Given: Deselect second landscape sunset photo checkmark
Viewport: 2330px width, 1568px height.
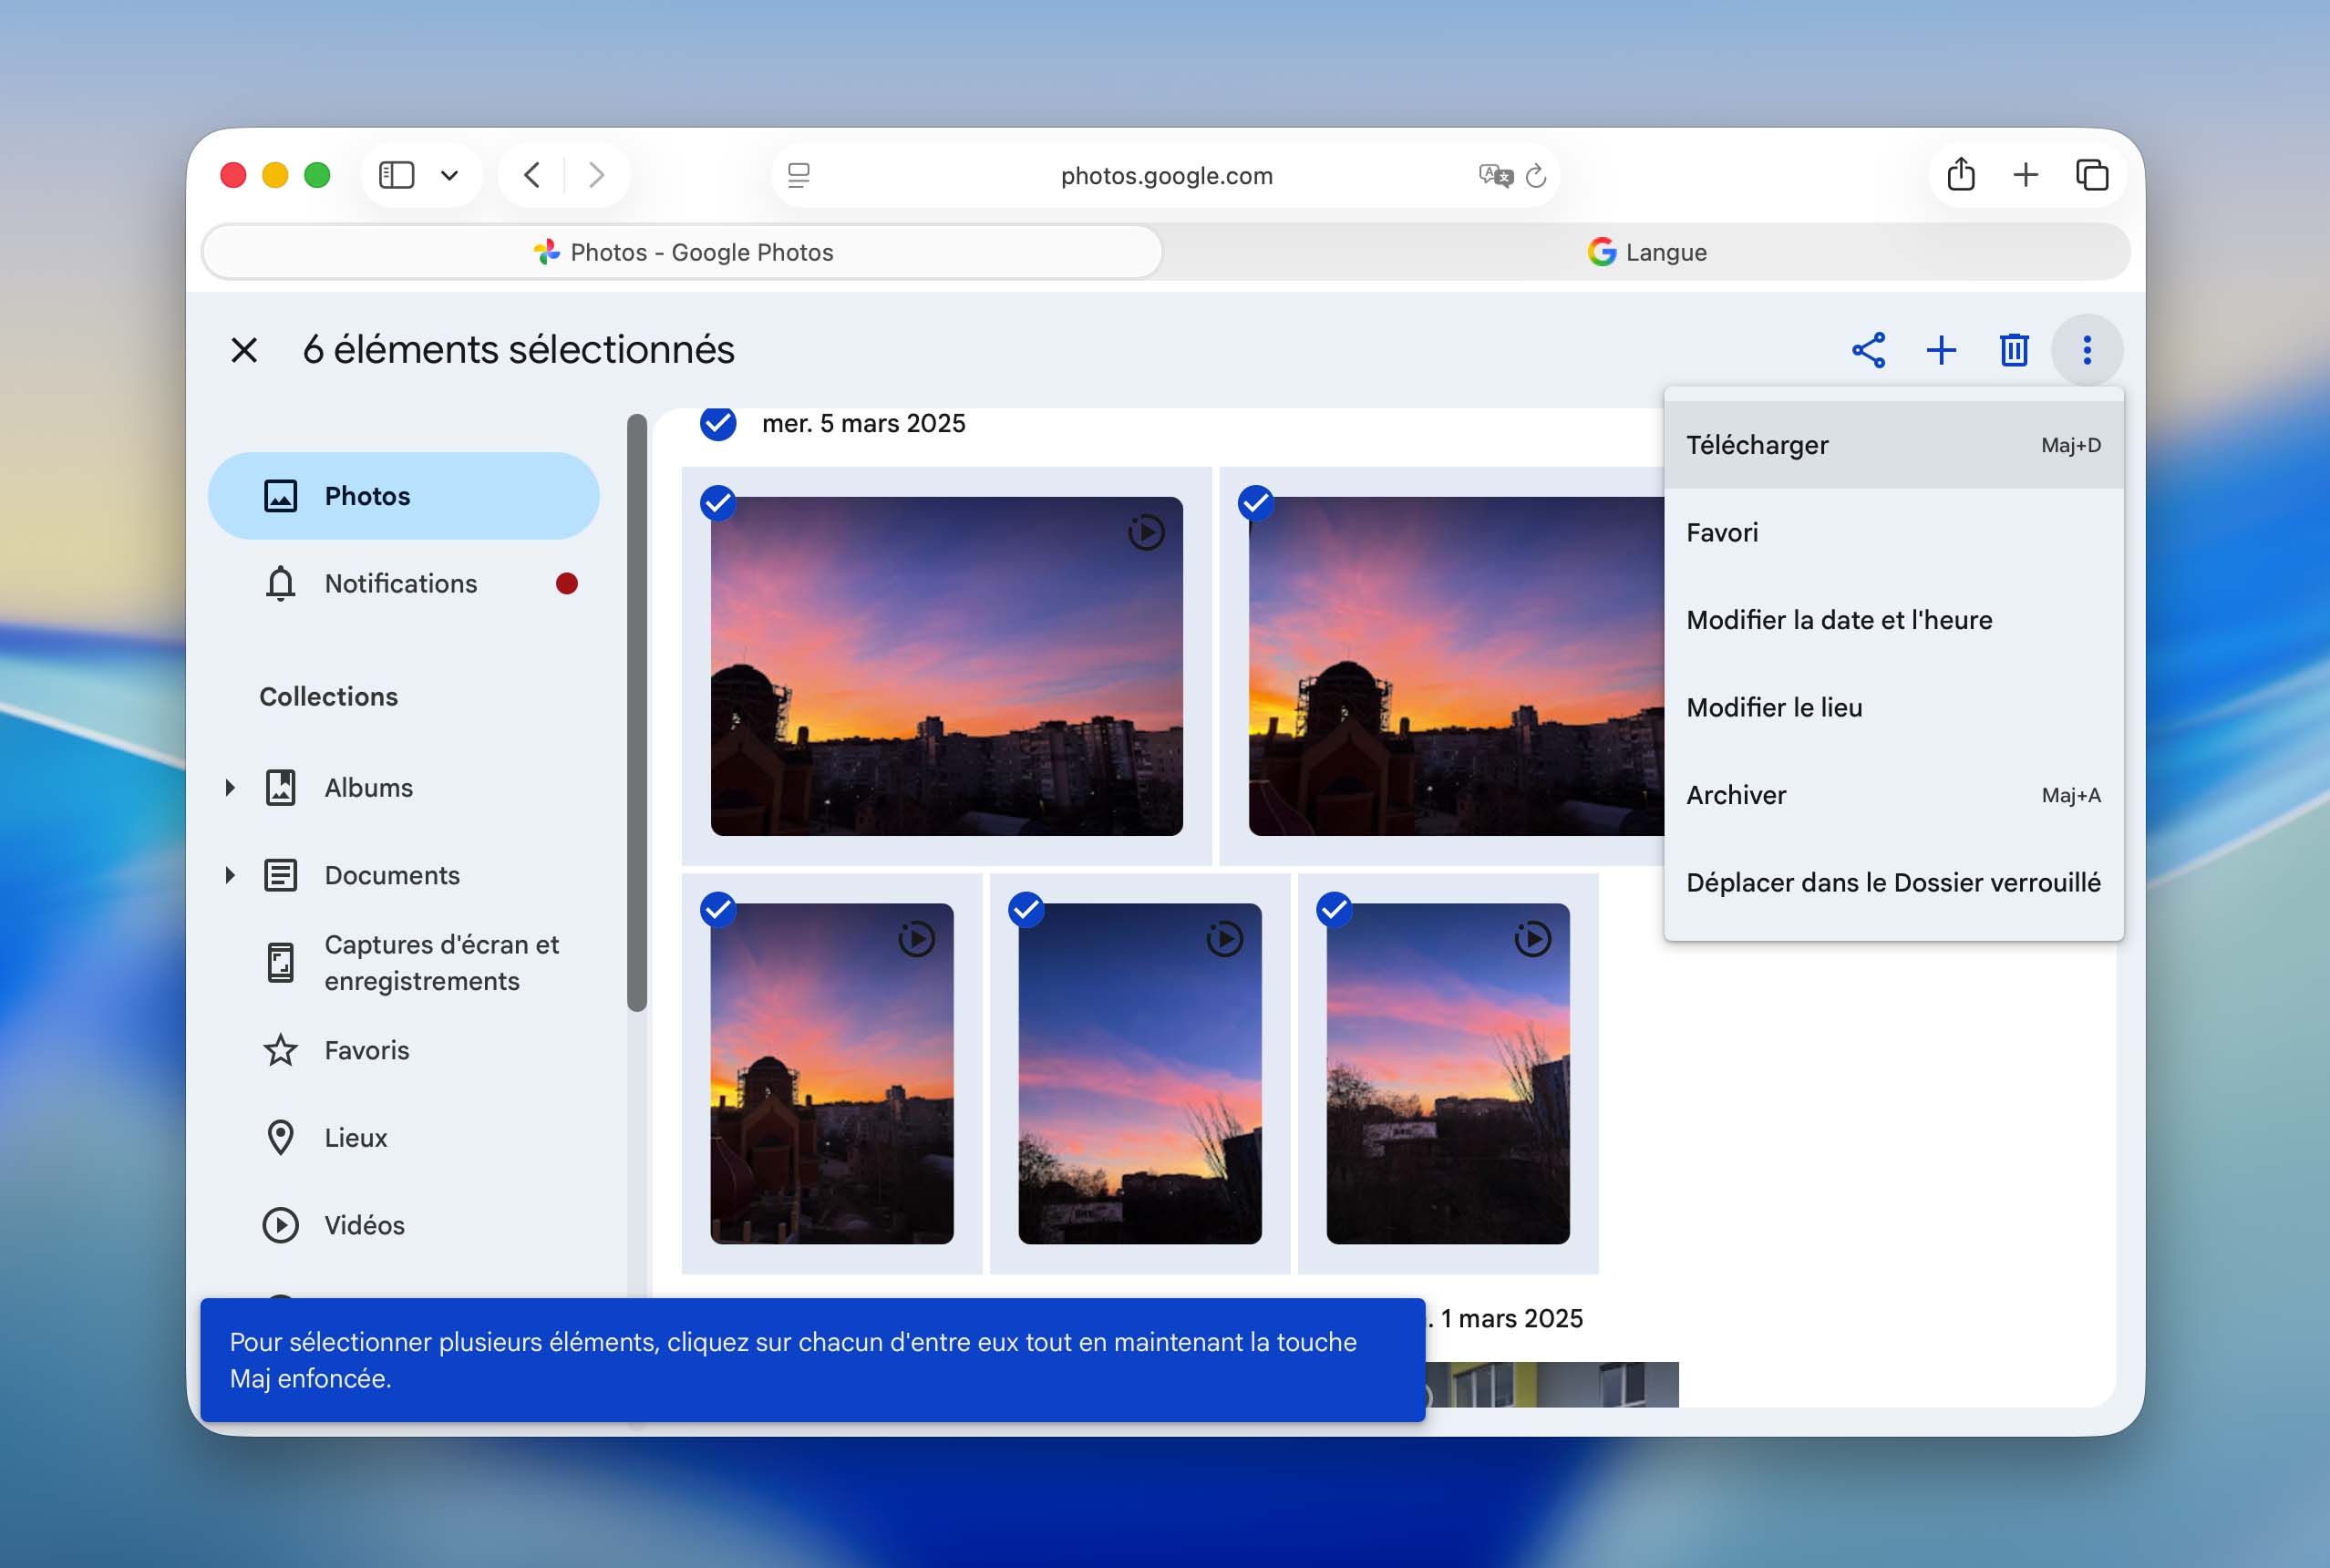Looking at the screenshot, I should [1256, 502].
